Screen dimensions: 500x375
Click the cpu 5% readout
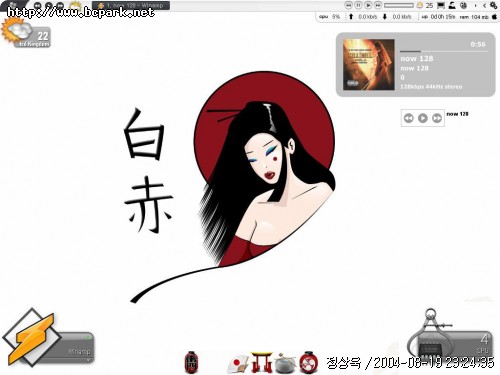pos(330,17)
